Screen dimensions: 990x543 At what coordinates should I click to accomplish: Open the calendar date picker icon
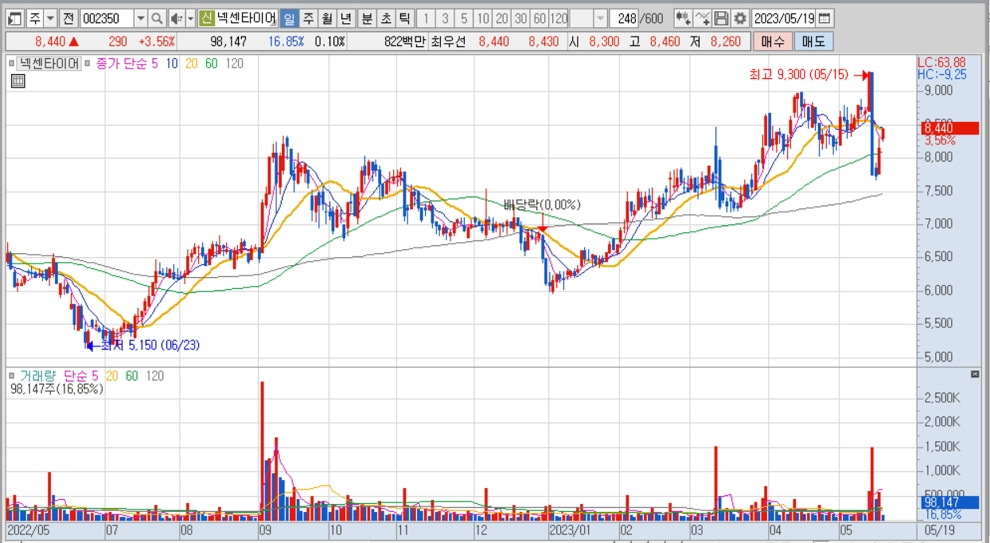pyautogui.click(x=824, y=18)
